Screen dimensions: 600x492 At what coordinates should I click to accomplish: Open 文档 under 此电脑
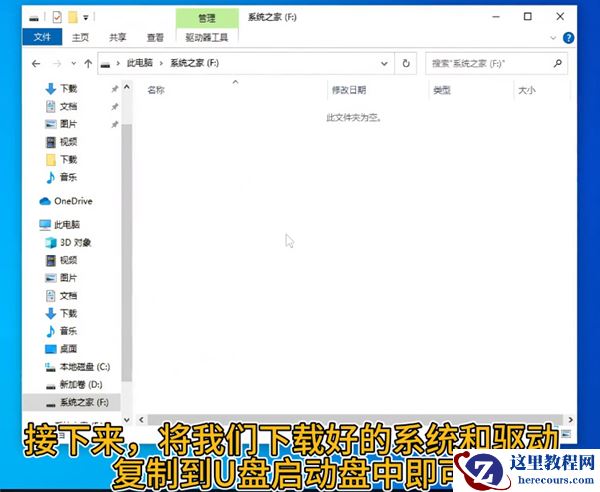click(x=69, y=295)
